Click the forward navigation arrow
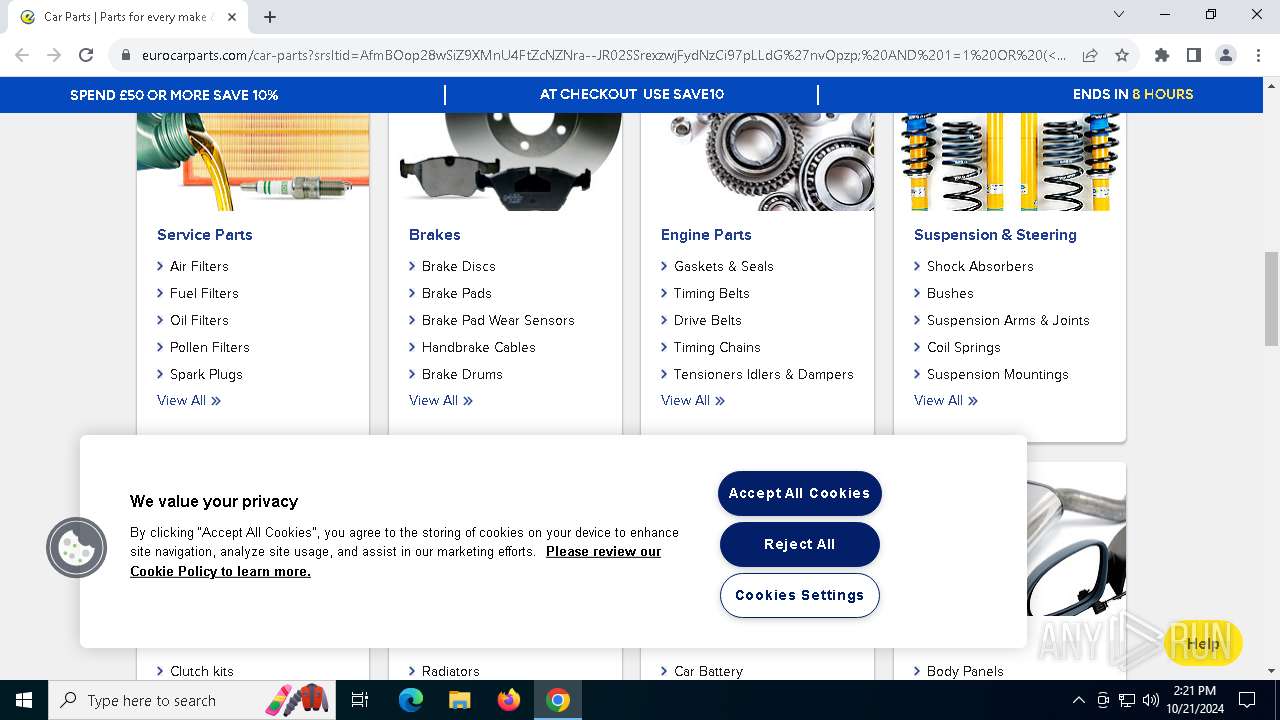Viewport: 1280px width, 720px height. [54, 55]
